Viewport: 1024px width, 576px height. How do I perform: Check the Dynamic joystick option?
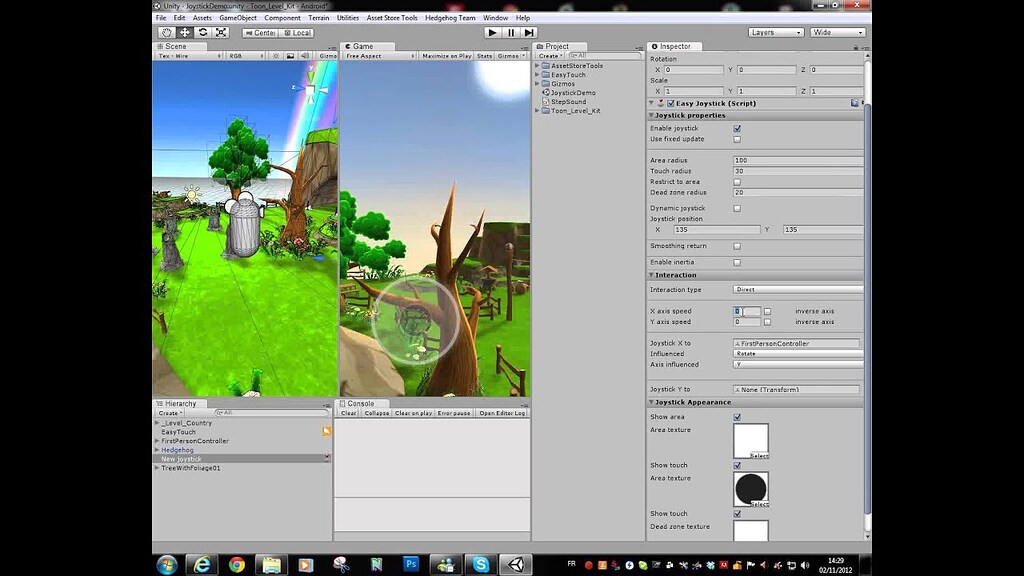click(738, 208)
